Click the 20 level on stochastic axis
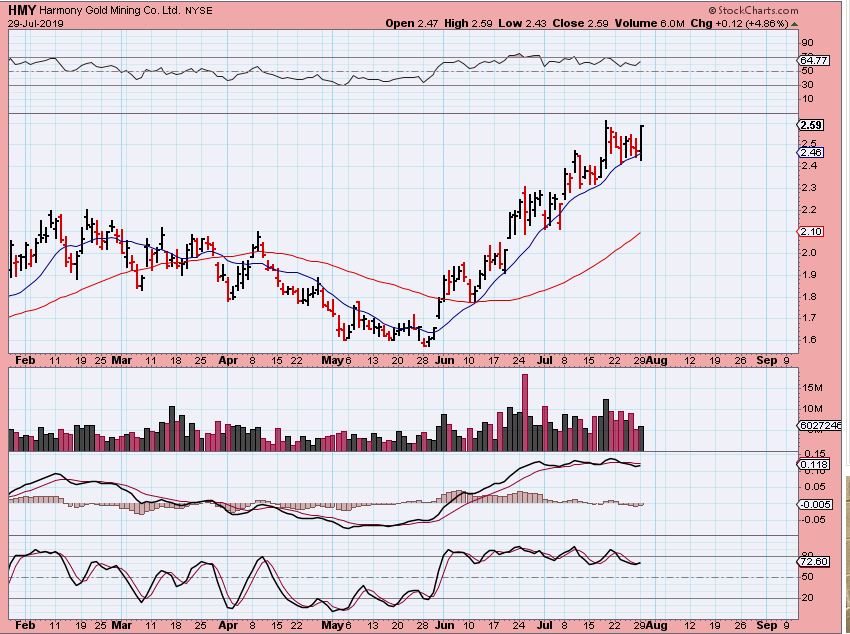The height and width of the screenshot is (634, 850). (807, 598)
